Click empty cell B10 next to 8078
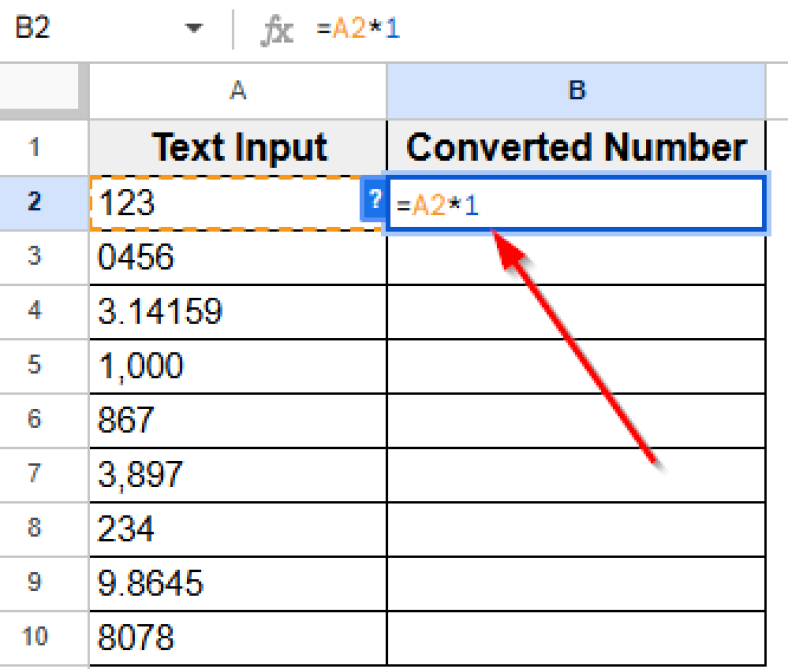 click(576, 637)
